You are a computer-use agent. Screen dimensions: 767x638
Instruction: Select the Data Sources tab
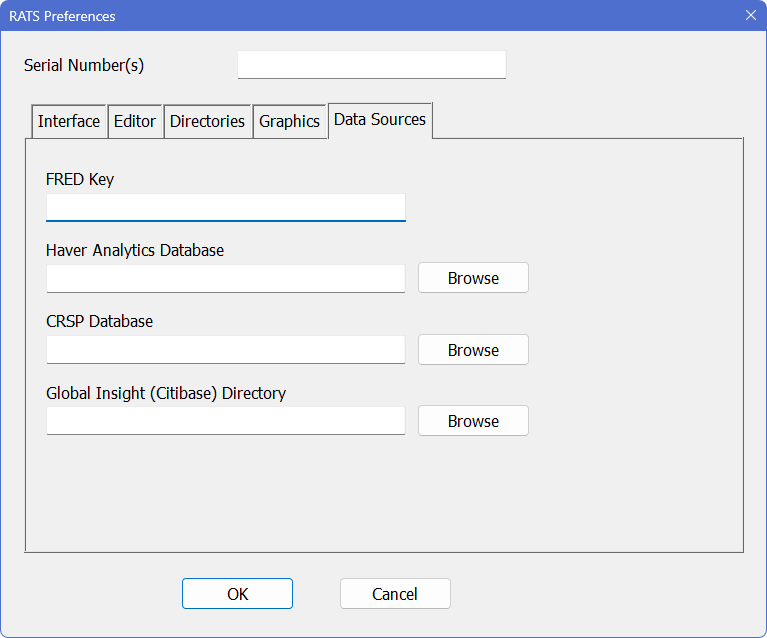point(380,119)
